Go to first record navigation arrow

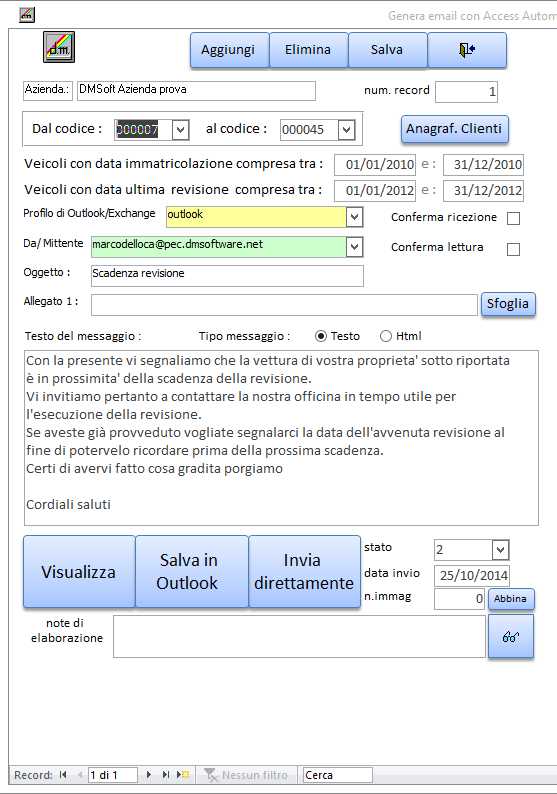pyautogui.click(x=63, y=774)
